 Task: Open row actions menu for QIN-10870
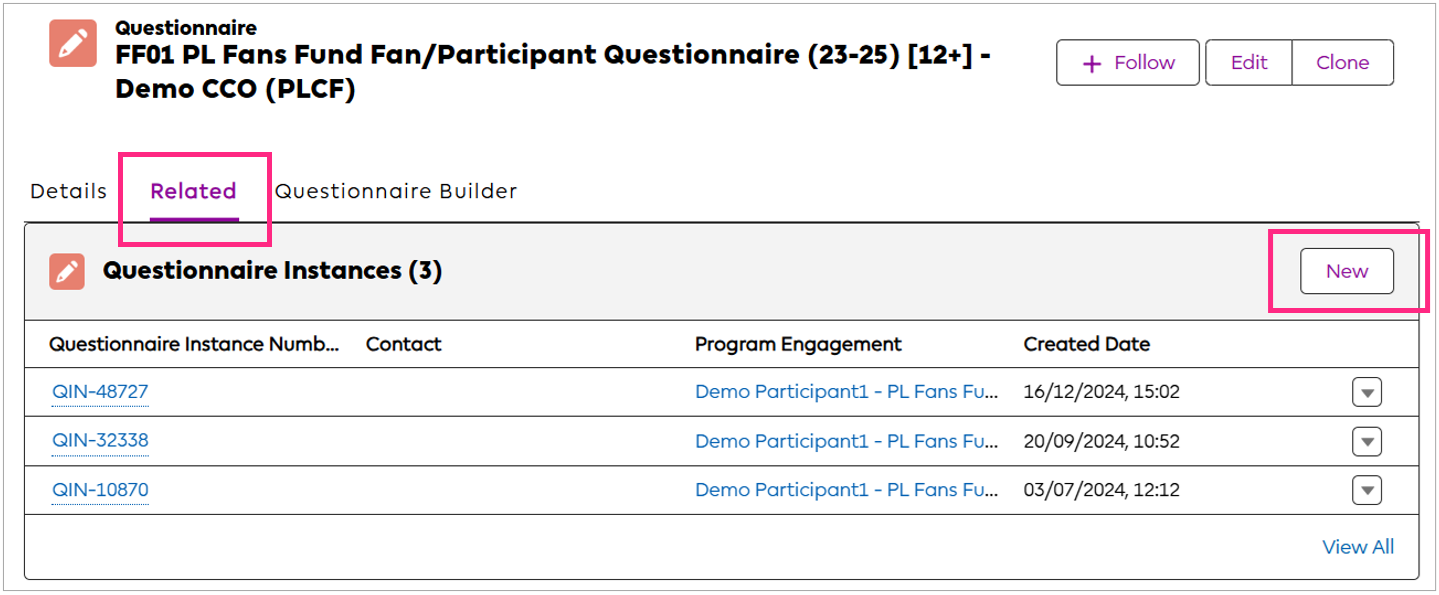click(1366, 489)
